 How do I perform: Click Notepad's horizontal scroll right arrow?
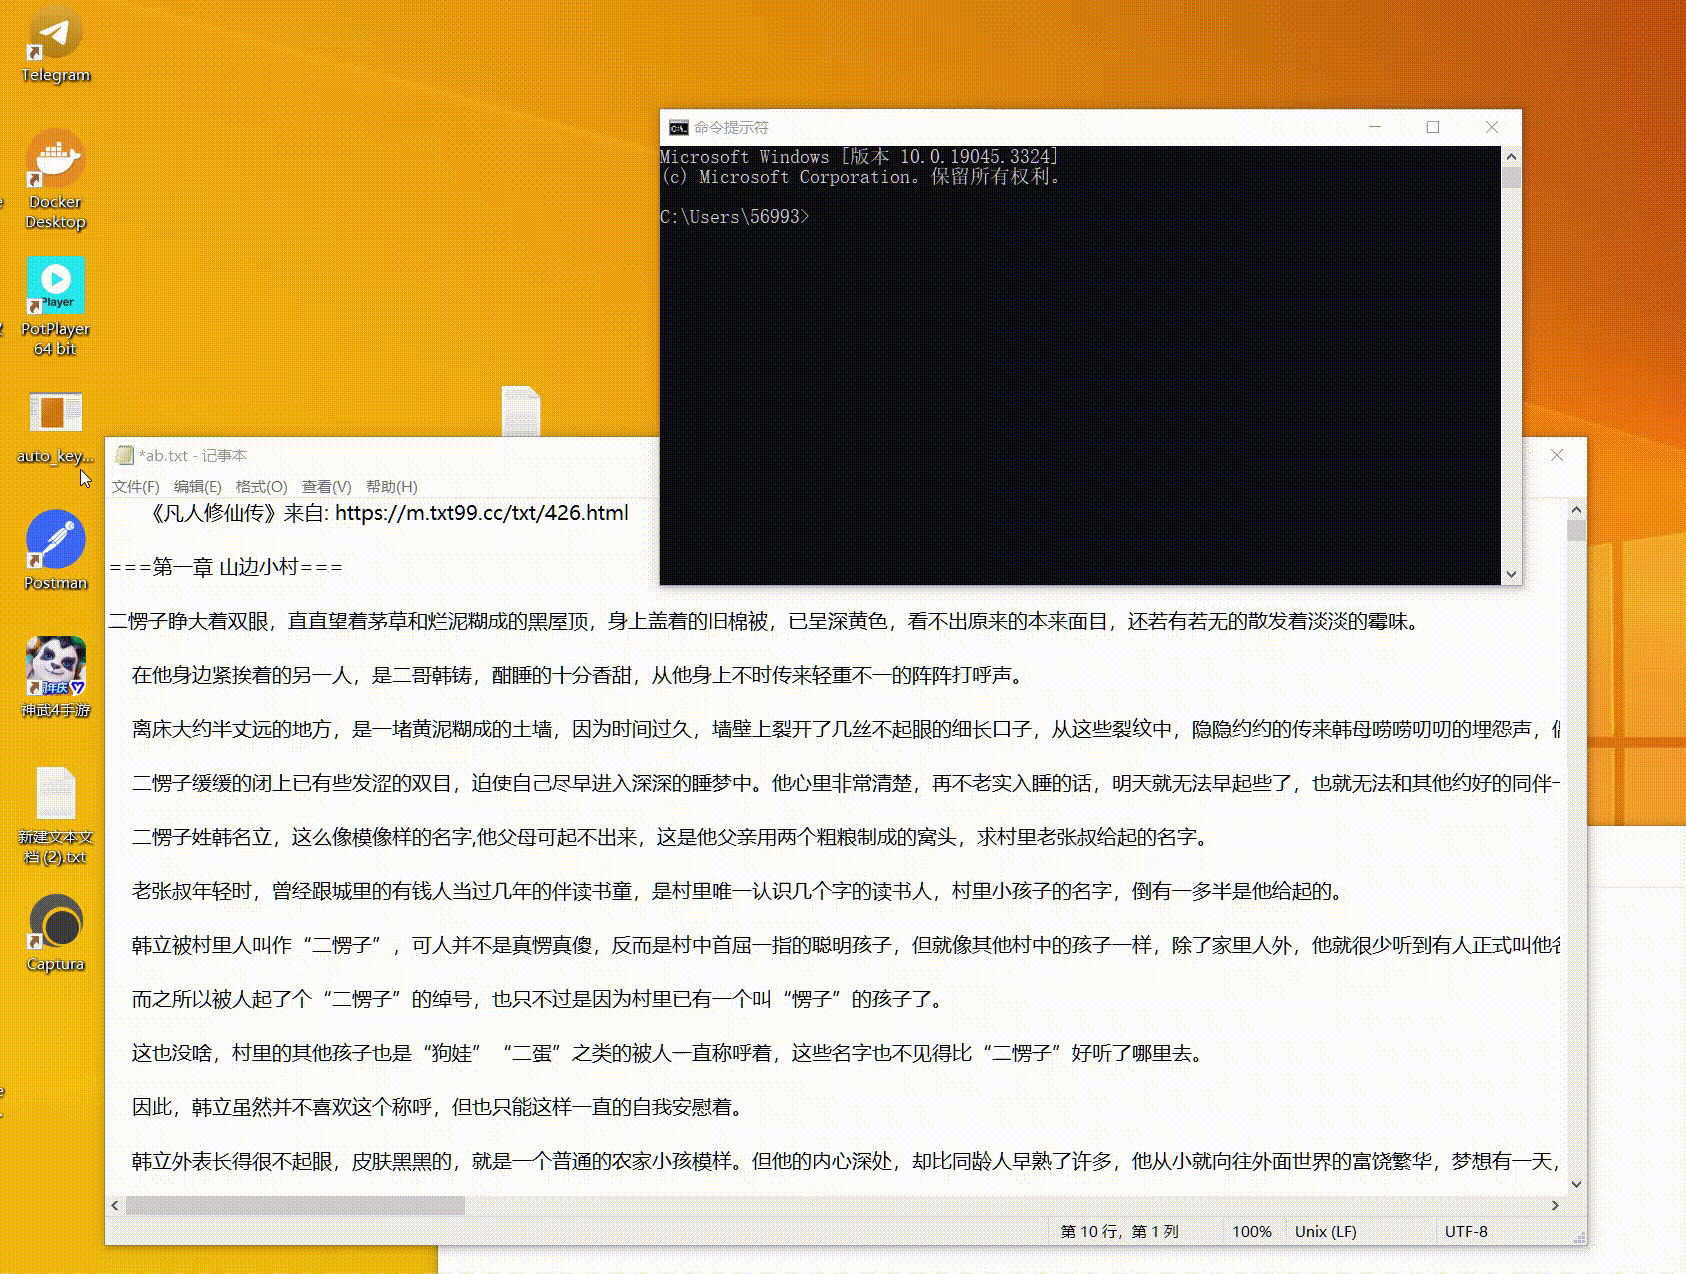coord(1555,1205)
